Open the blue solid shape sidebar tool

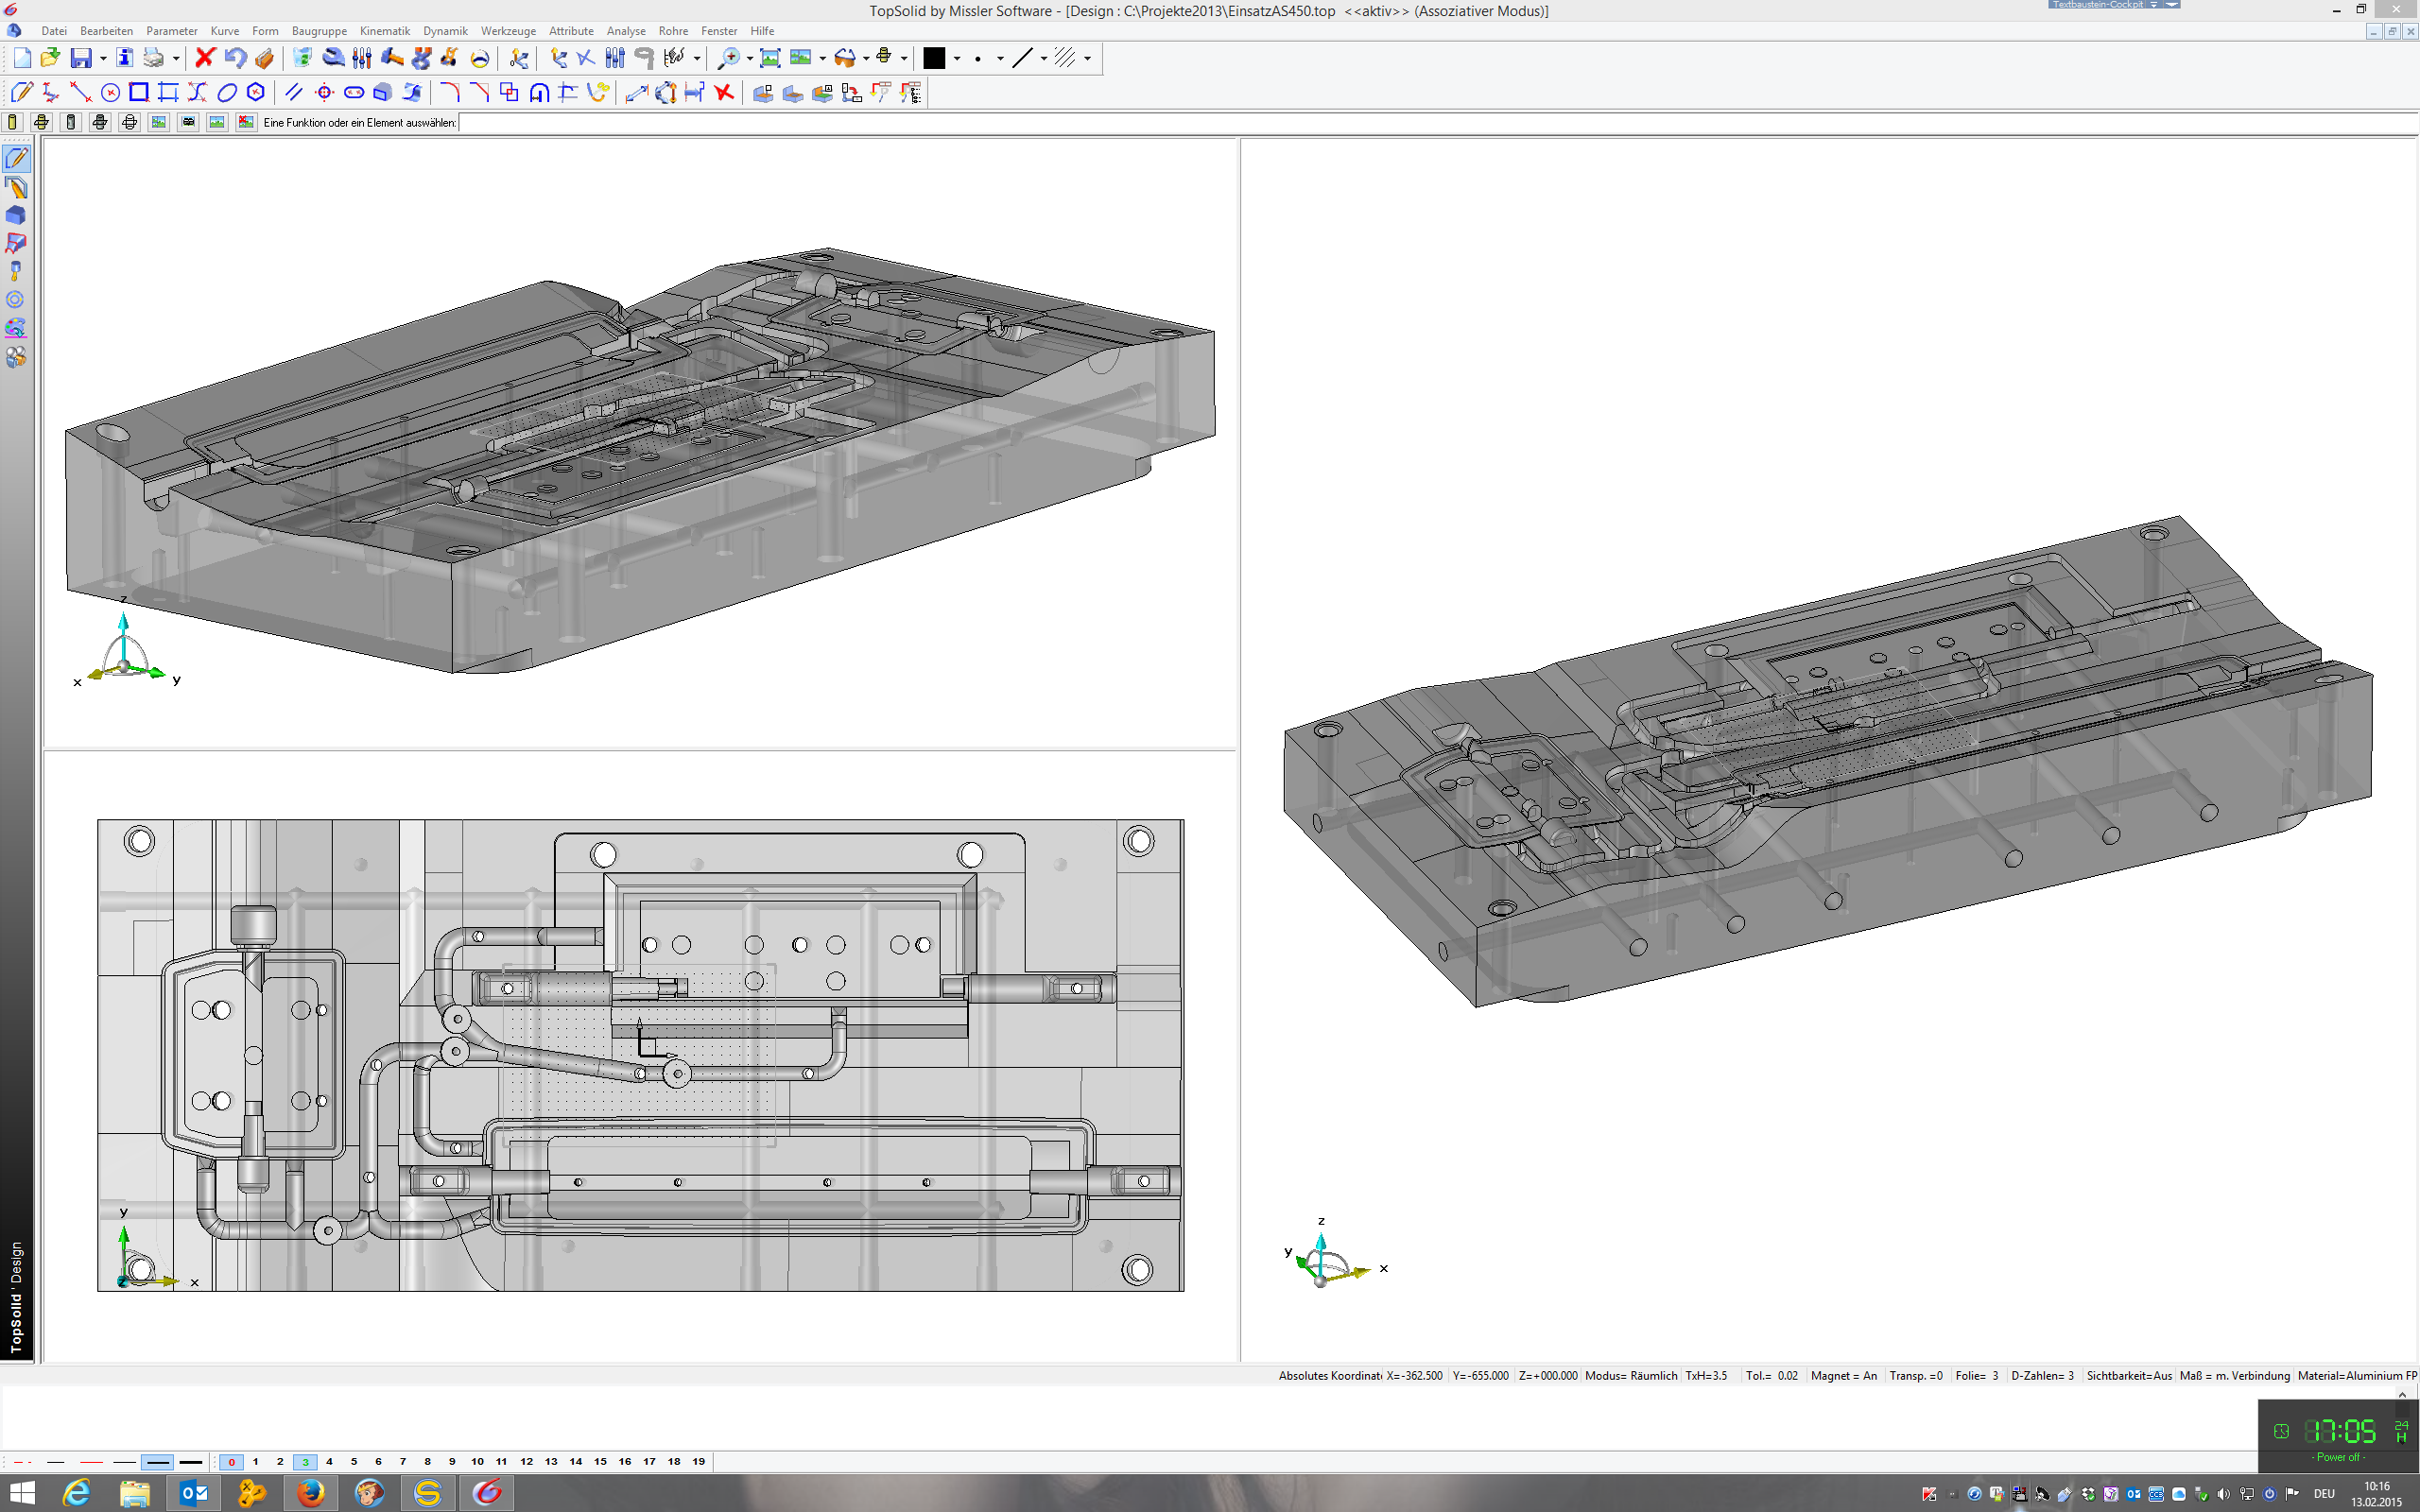[16, 215]
